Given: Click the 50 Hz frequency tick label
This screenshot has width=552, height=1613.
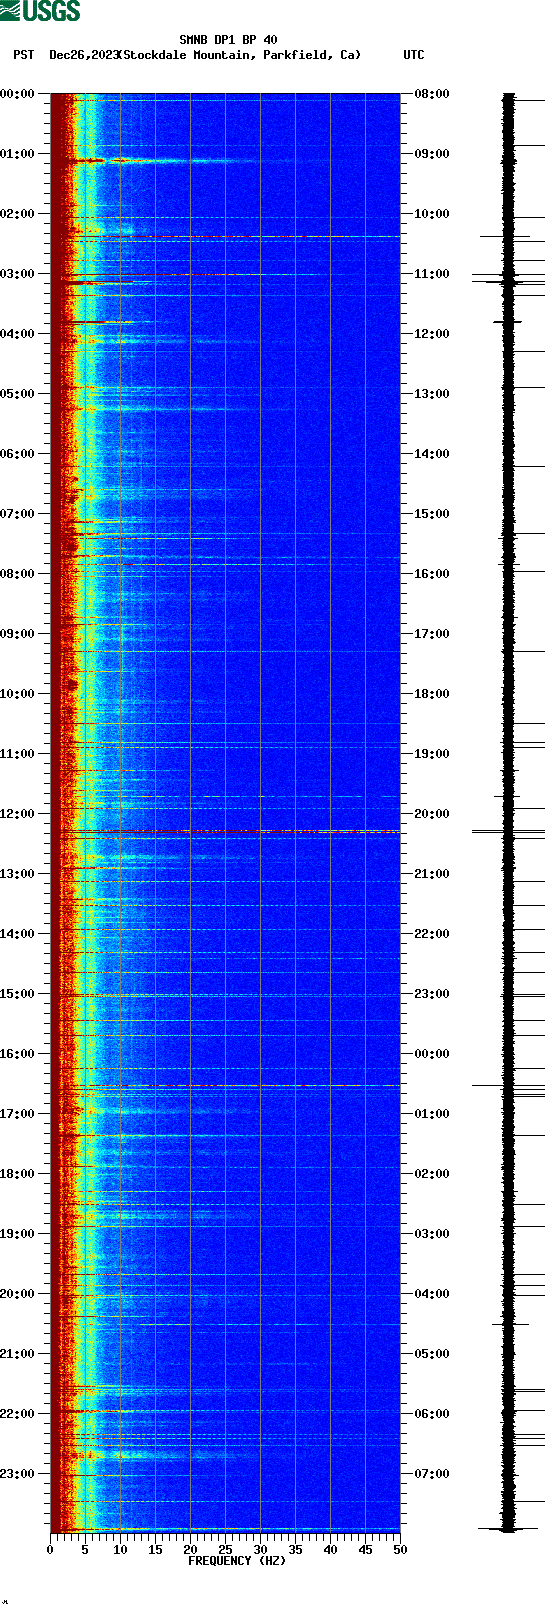Looking at the screenshot, I should pyautogui.click(x=400, y=1550).
